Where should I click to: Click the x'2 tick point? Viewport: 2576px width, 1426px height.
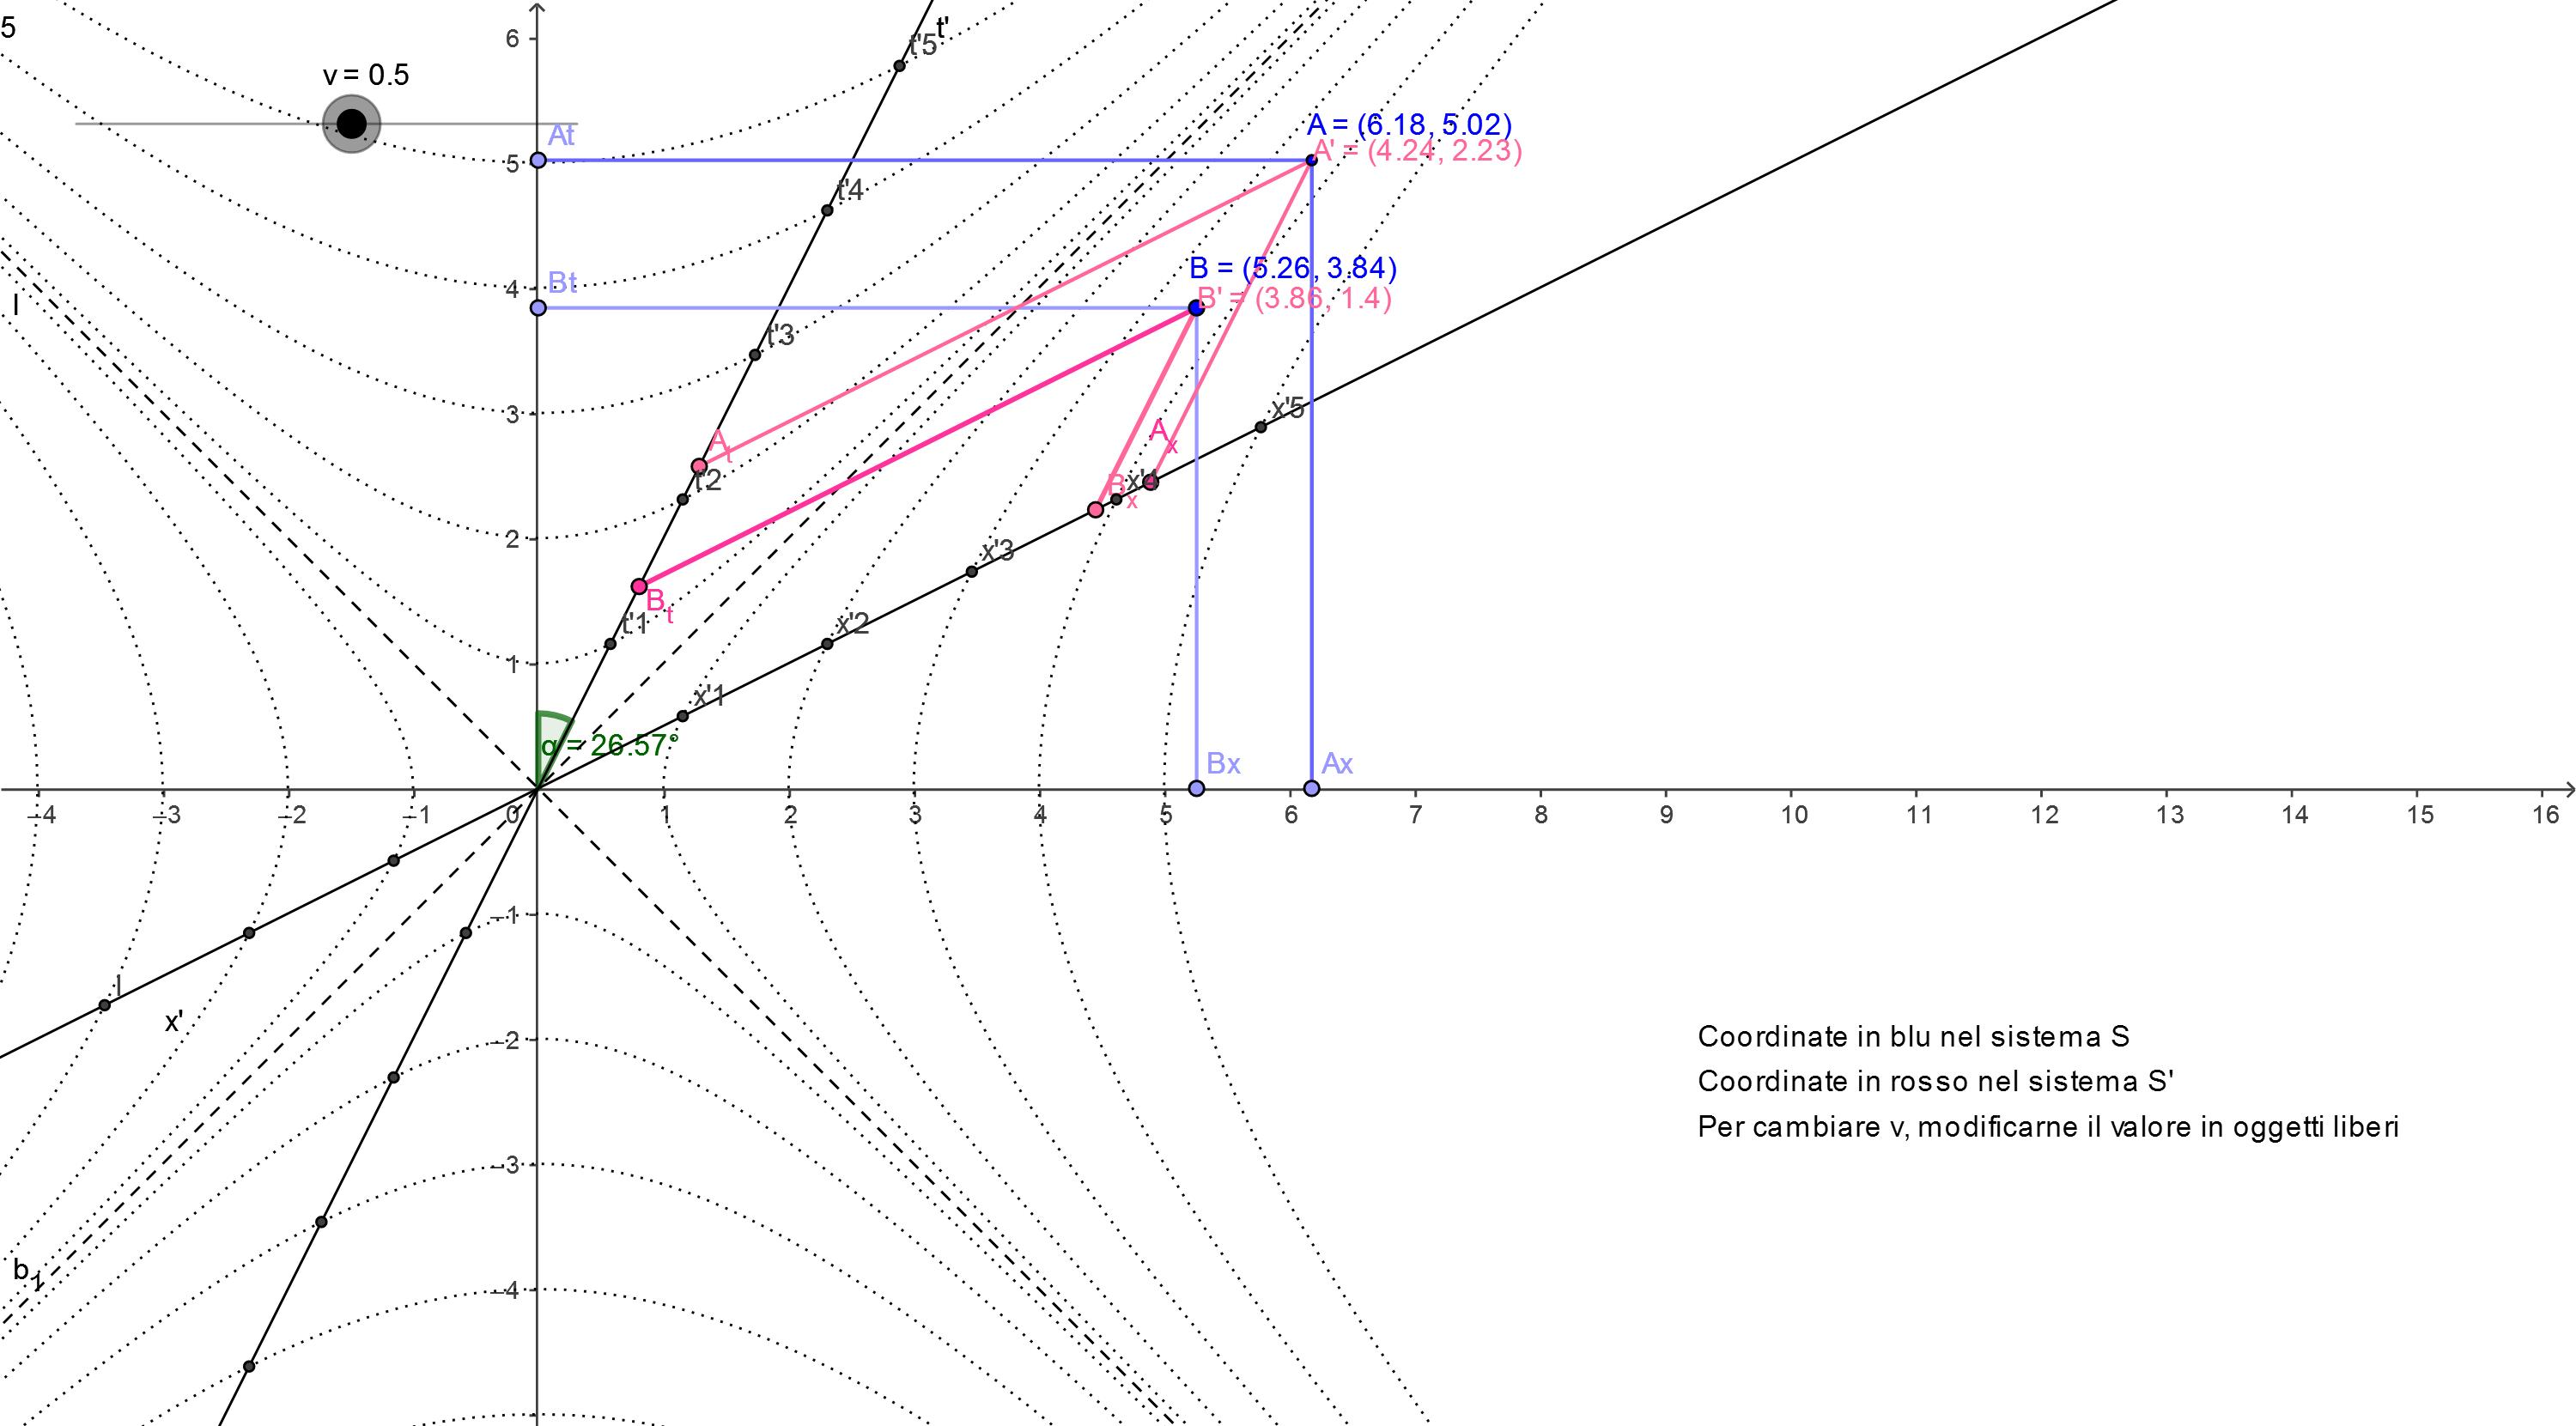pos(827,644)
